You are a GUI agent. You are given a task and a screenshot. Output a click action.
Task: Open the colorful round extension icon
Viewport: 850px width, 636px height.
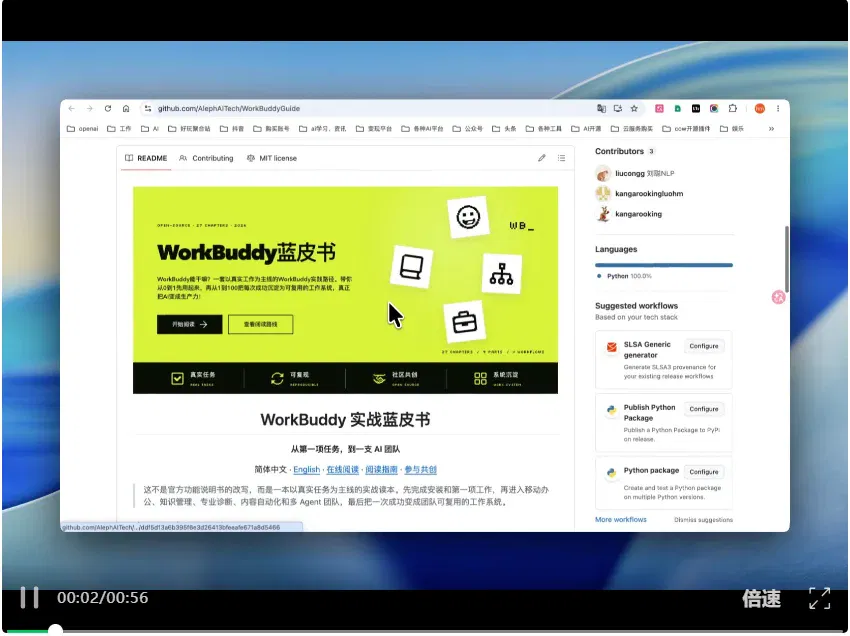(714, 108)
